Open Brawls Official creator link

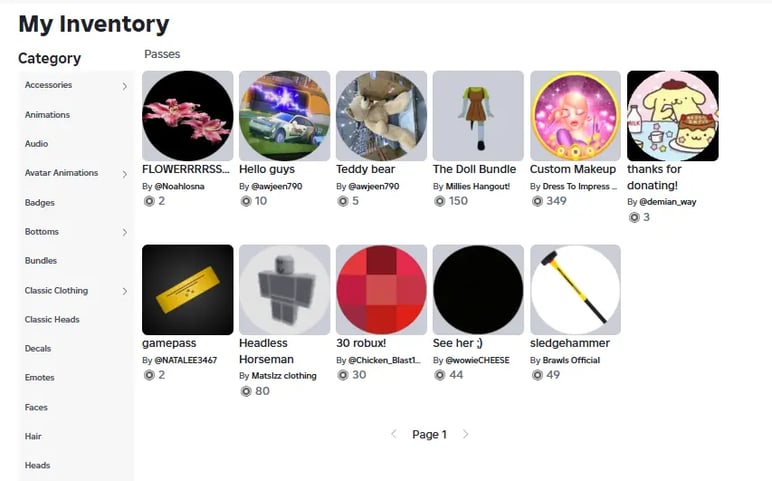pyautogui.click(x=571, y=360)
